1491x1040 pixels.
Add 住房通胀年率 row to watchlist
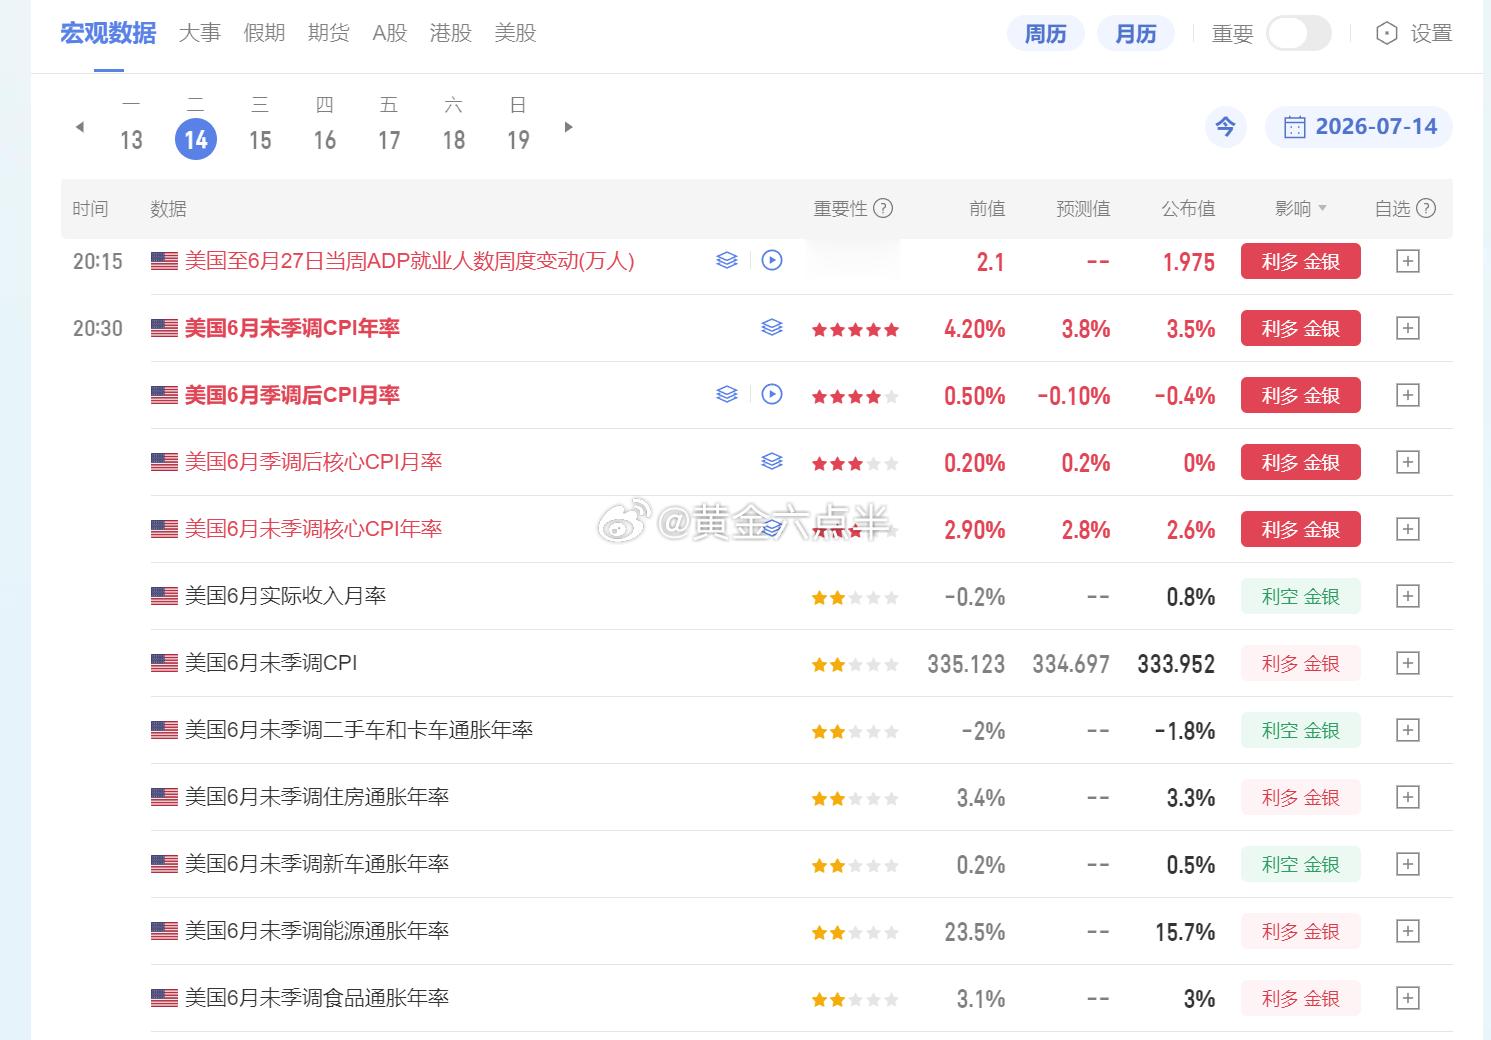[x=1407, y=797]
